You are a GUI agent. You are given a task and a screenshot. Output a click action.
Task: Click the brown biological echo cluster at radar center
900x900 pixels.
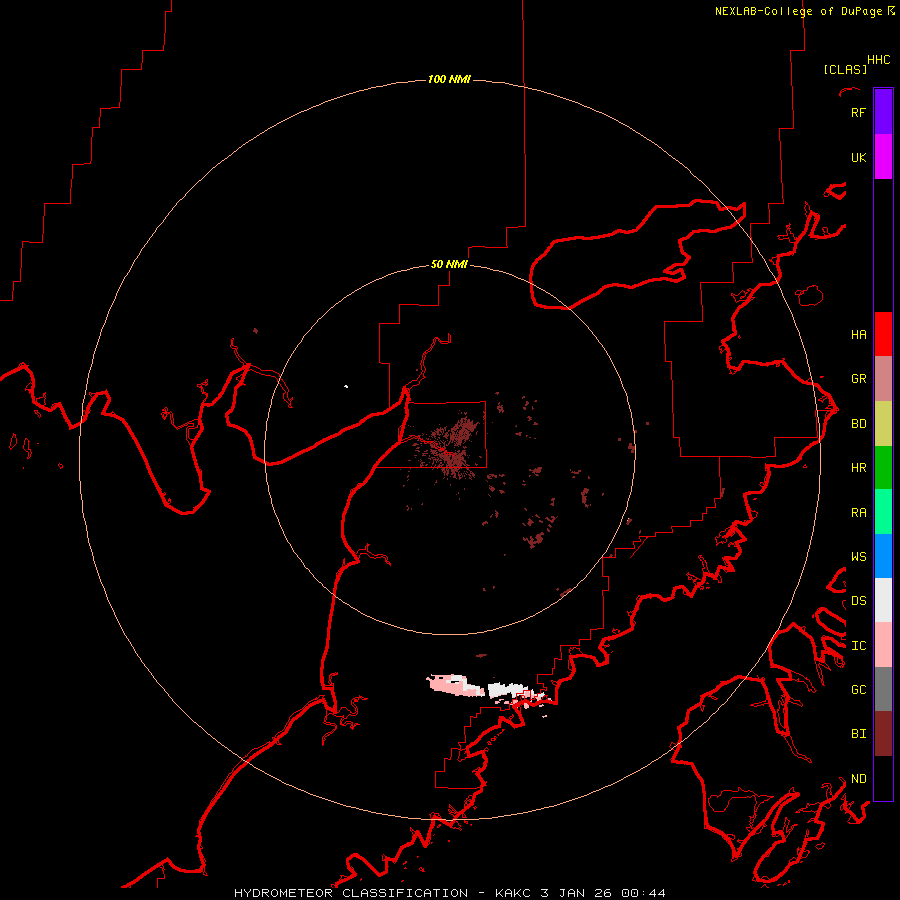pyautogui.click(x=453, y=447)
